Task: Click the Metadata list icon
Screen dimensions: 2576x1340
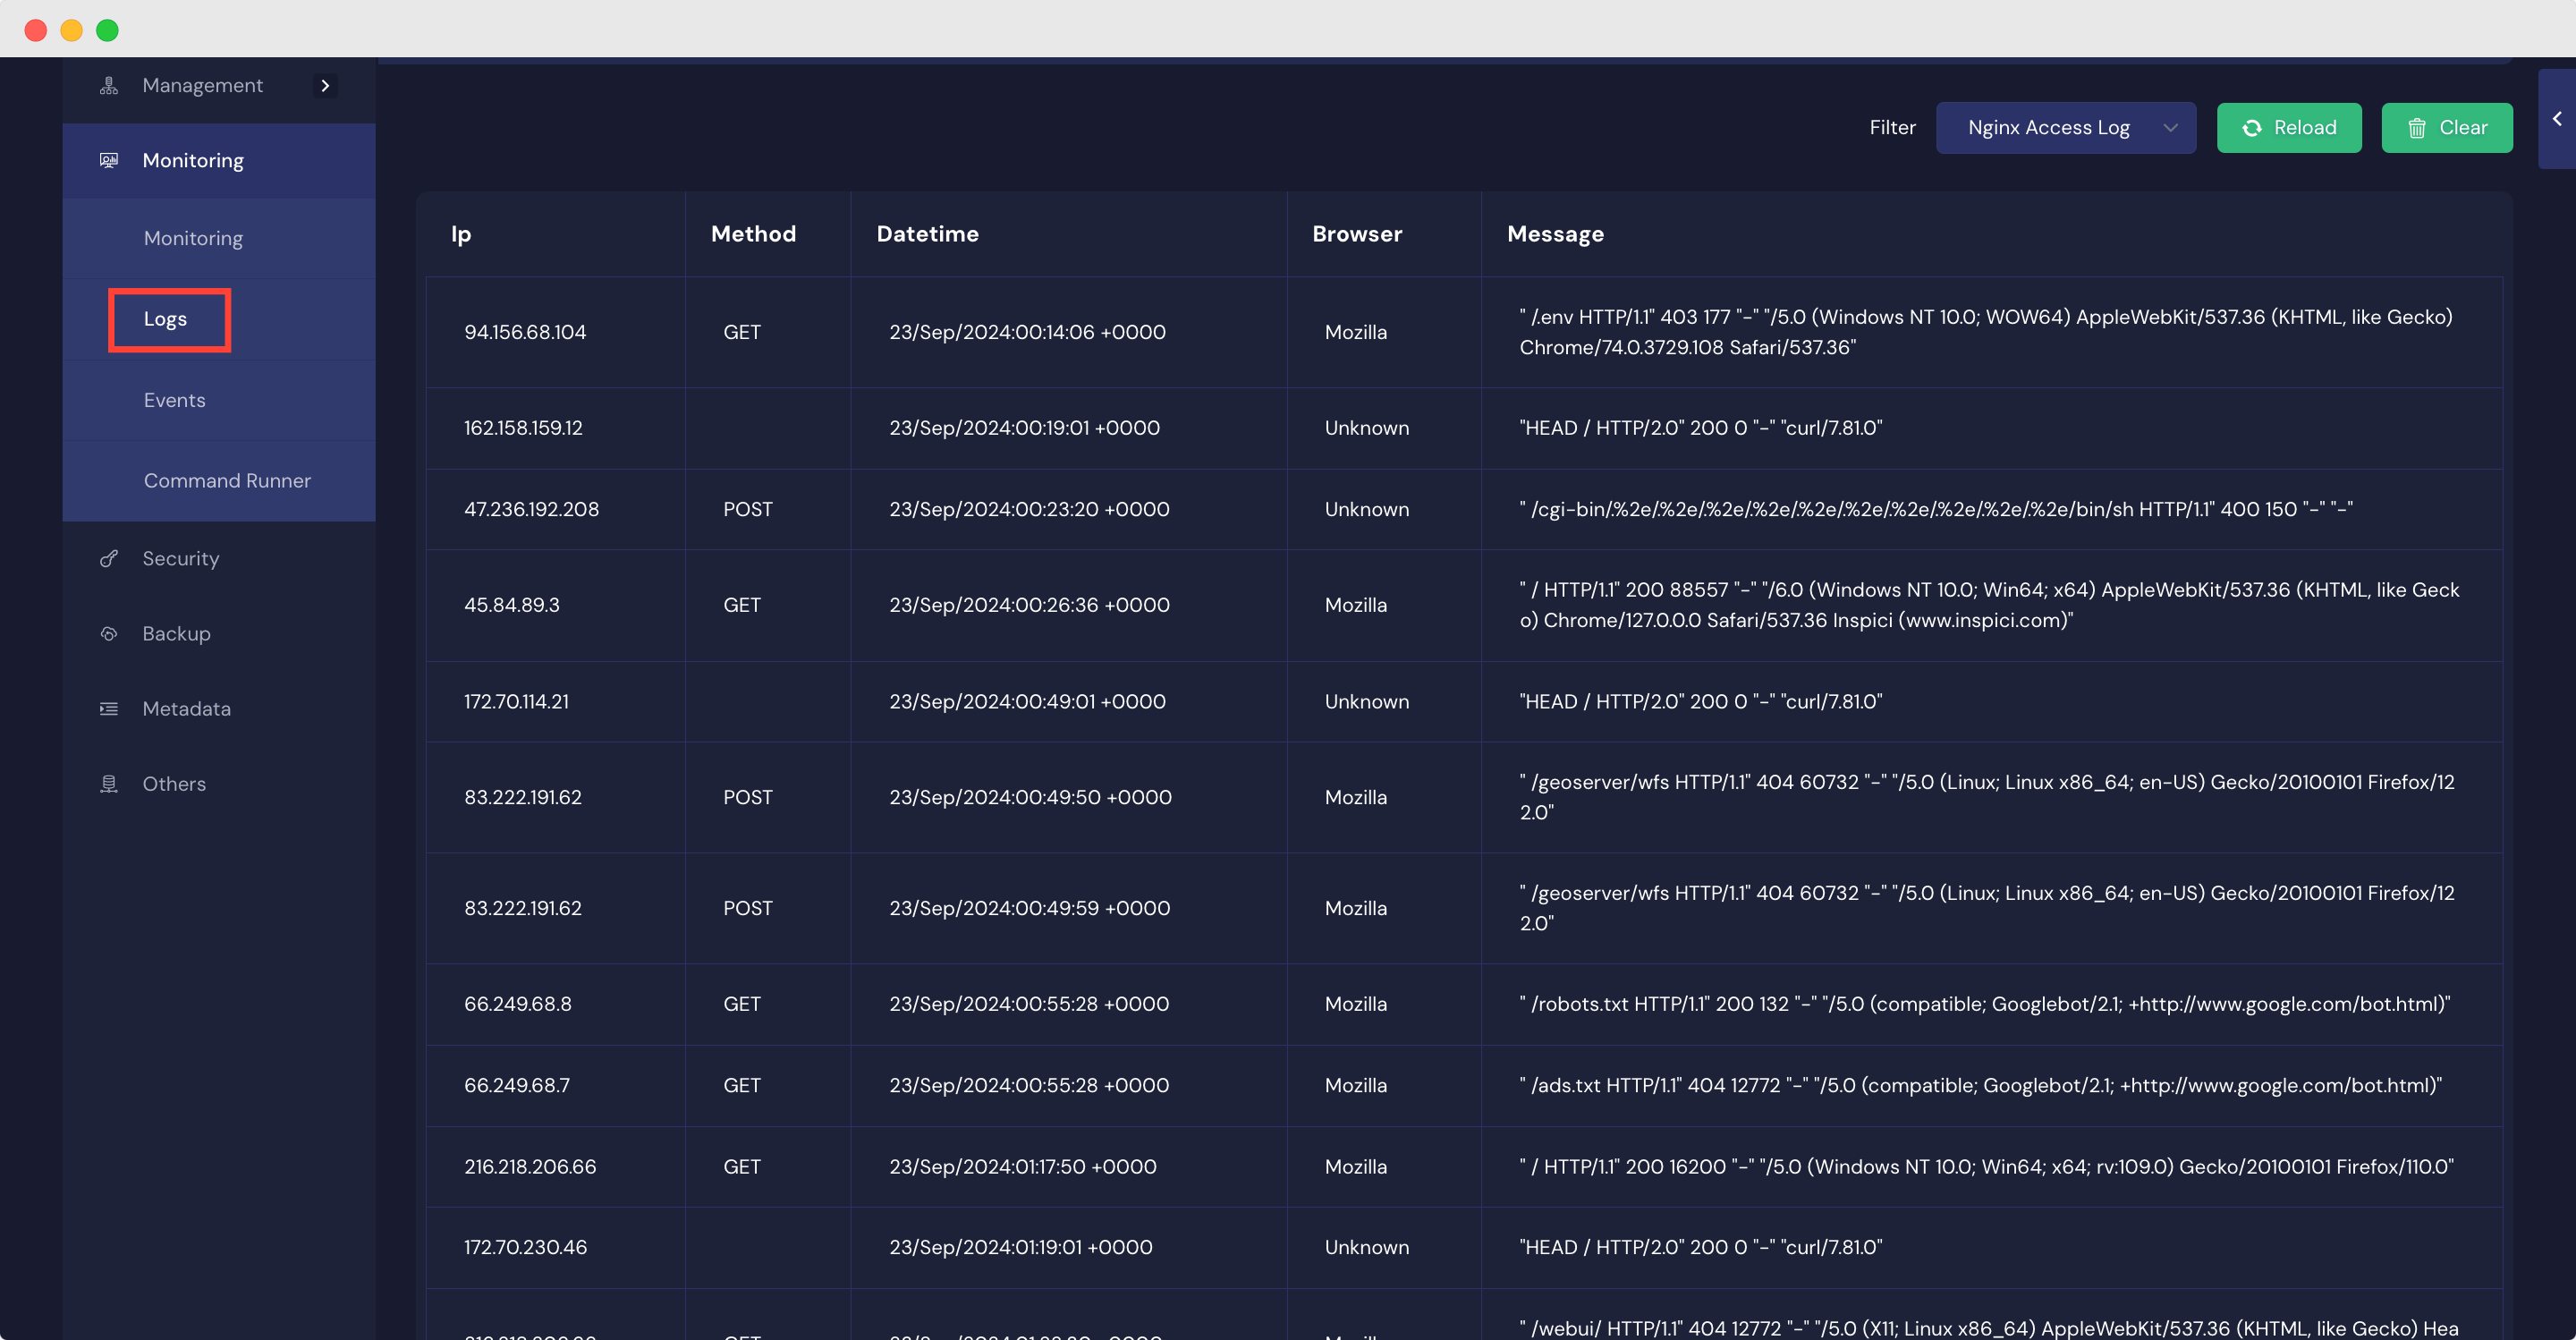Action: 108,708
